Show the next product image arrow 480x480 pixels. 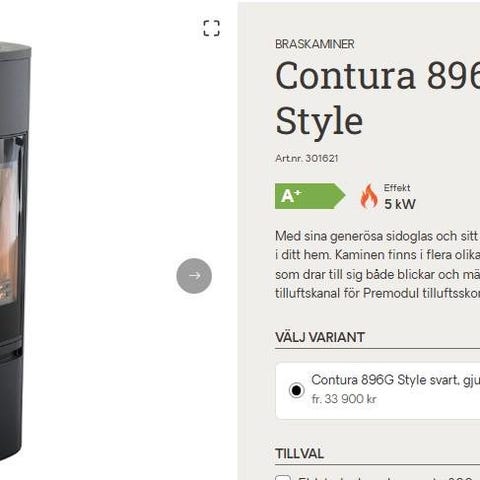(x=194, y=276)
